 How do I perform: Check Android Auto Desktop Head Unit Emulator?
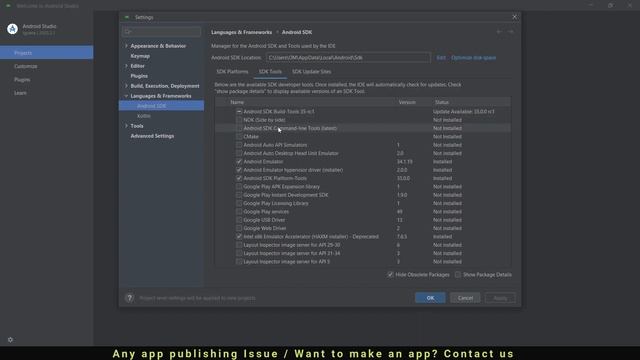click(x=239, y=153)
